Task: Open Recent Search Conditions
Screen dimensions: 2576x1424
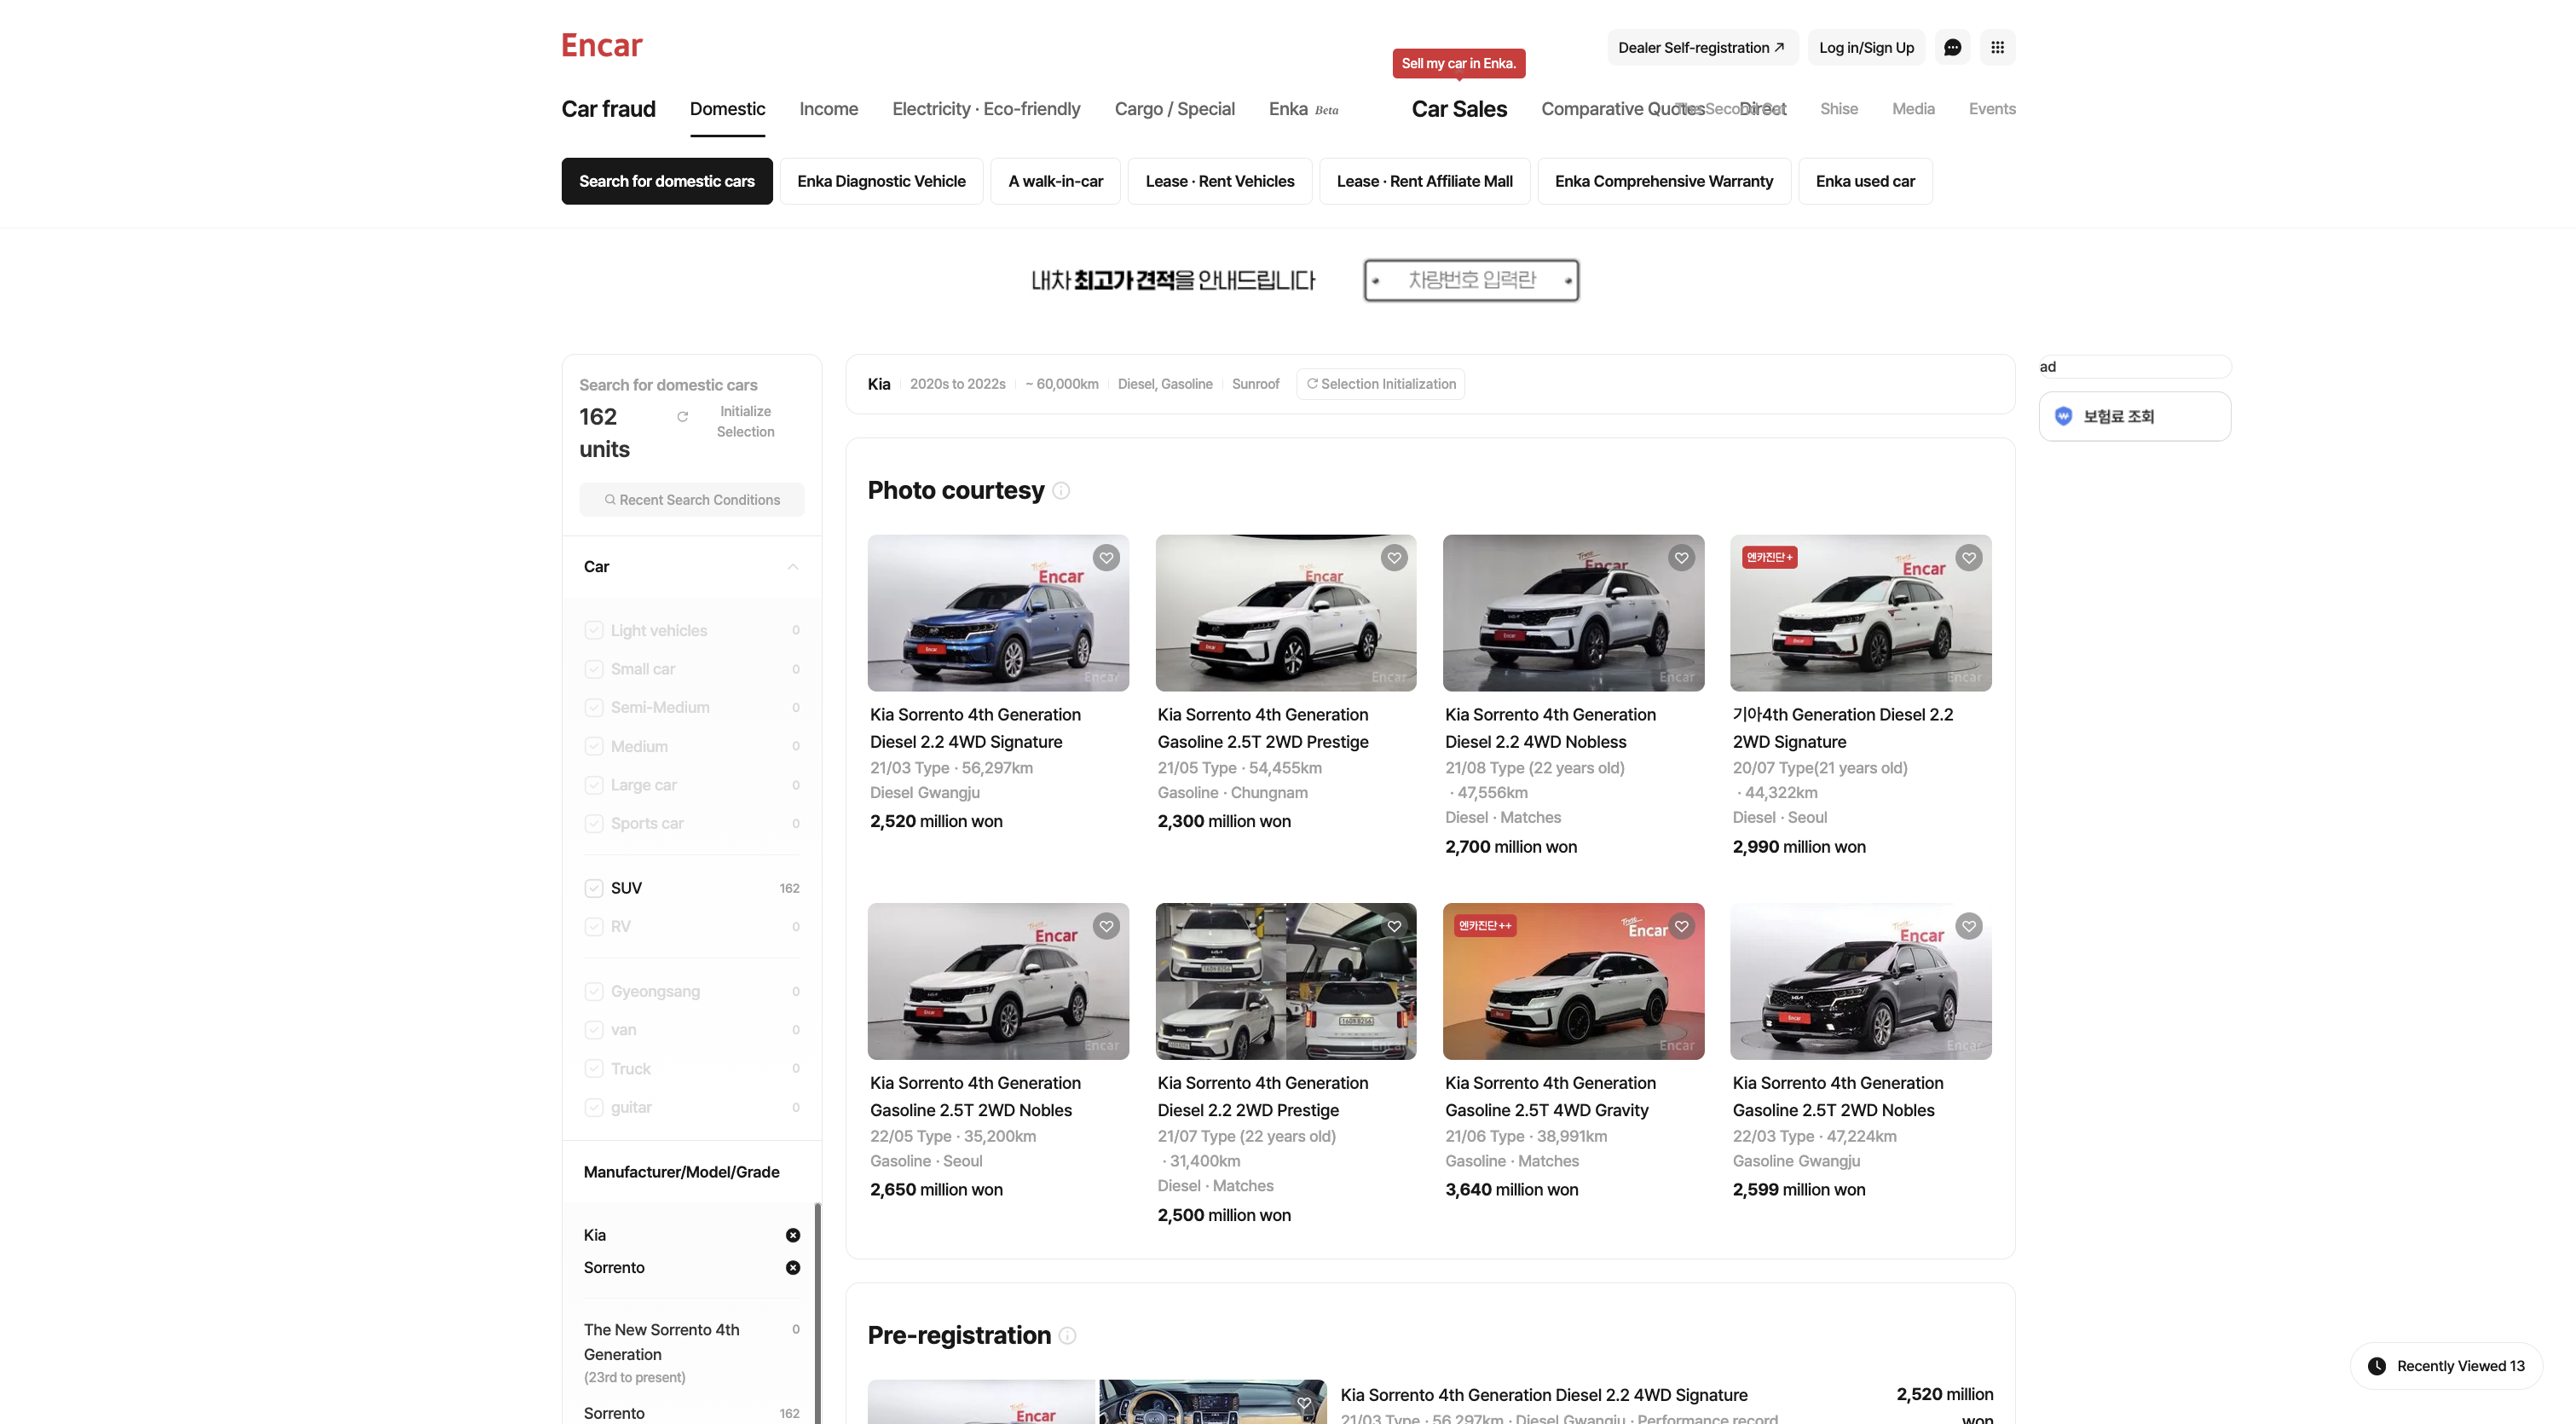Action: 691,500
